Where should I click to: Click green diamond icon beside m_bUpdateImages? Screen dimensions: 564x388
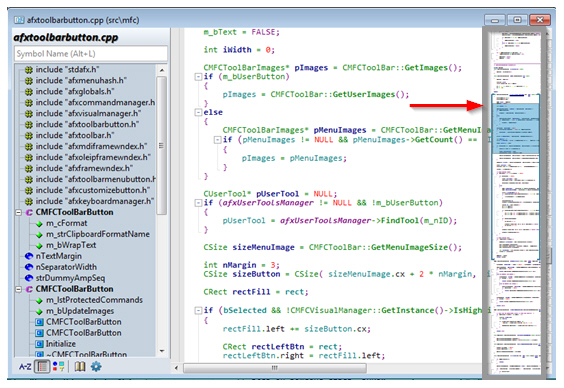click(x=39, y=311)
